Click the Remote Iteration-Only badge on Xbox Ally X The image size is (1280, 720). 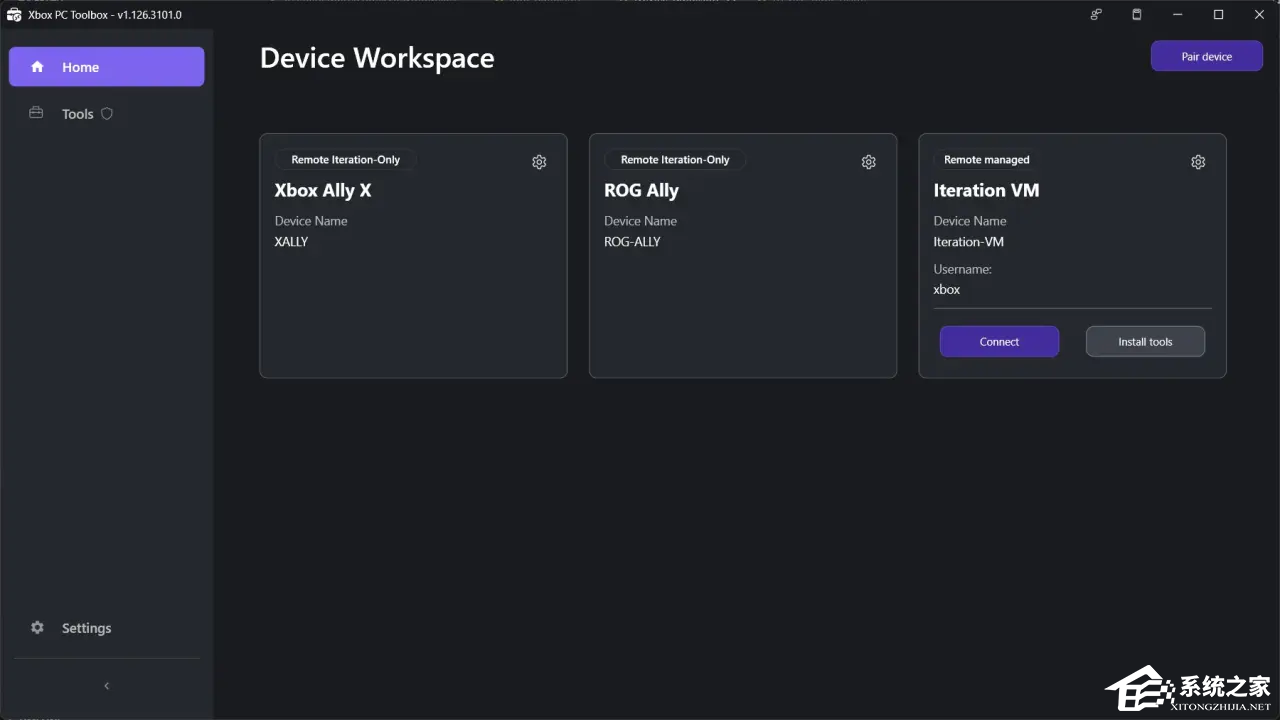(x=345, y=160)
